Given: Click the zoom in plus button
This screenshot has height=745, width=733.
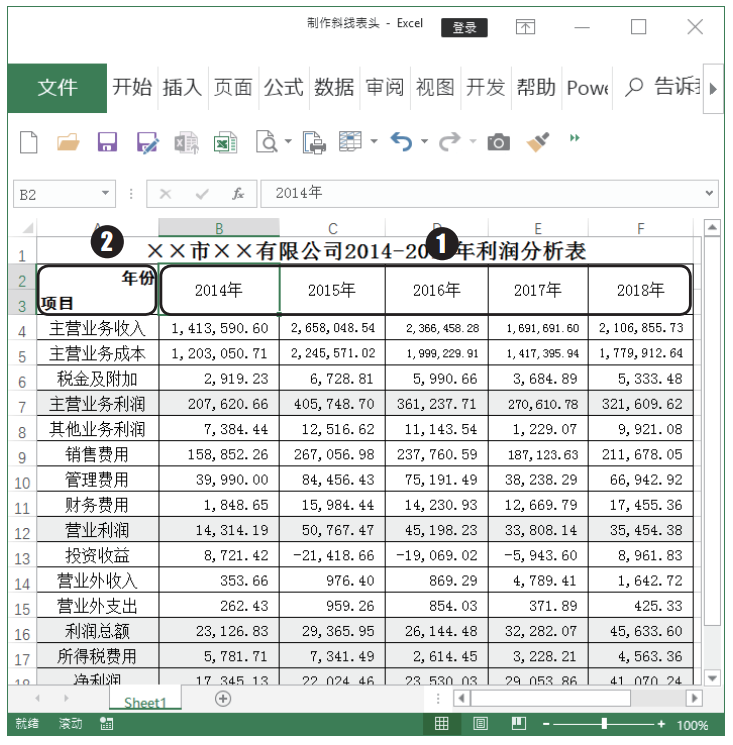Looking at the screenshot, I should pyautogui.click(x=661, y=724).
